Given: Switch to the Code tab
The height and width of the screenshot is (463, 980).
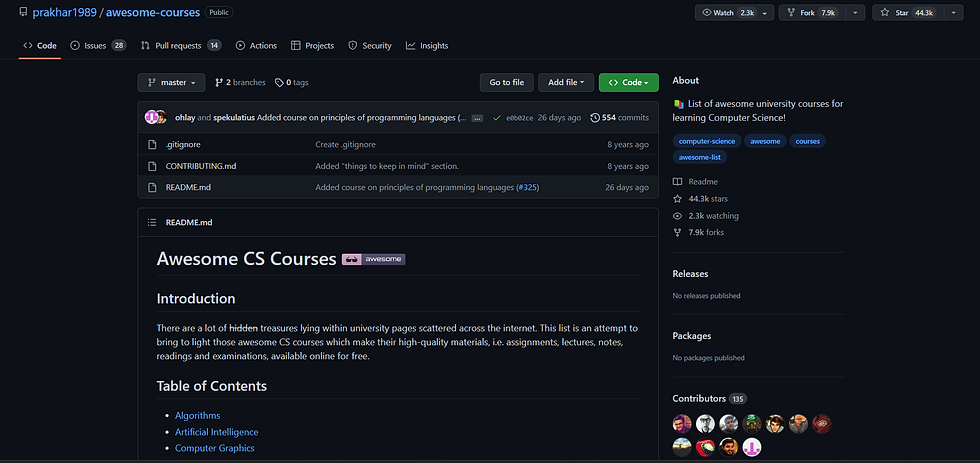Looking at the screenshot, I should click(40, 46).
